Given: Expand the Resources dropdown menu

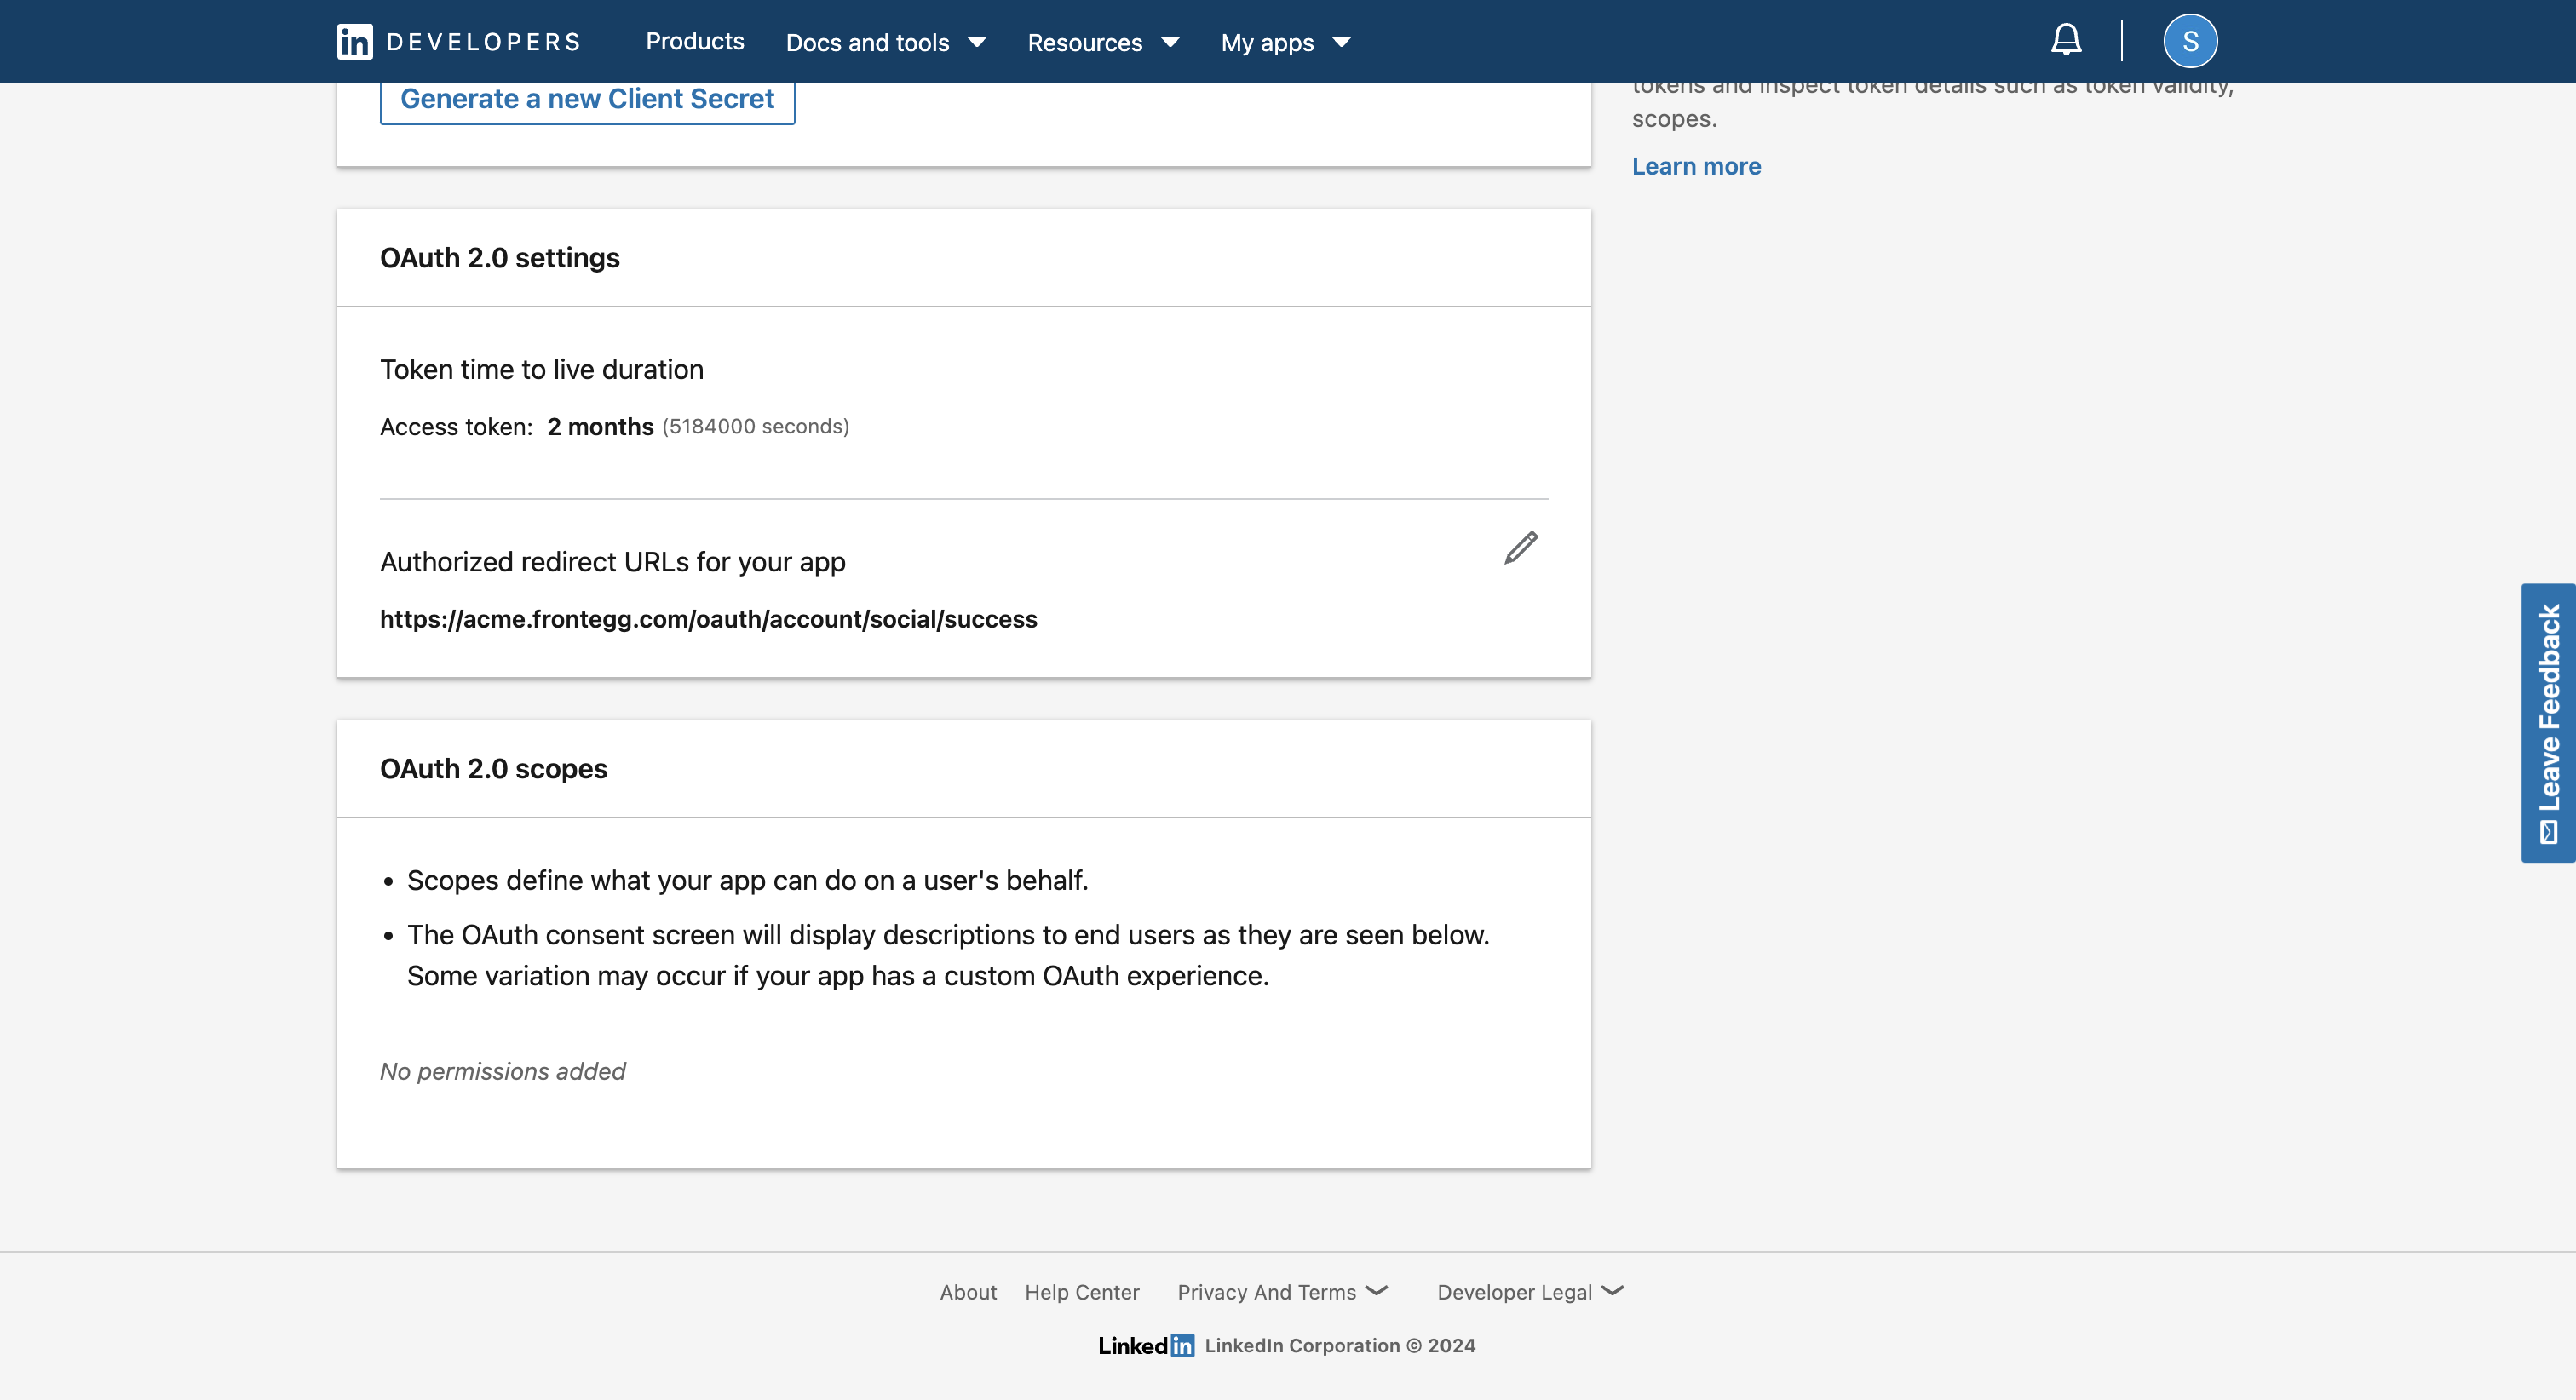Looking at the screenshot, I should [1103, 42].
